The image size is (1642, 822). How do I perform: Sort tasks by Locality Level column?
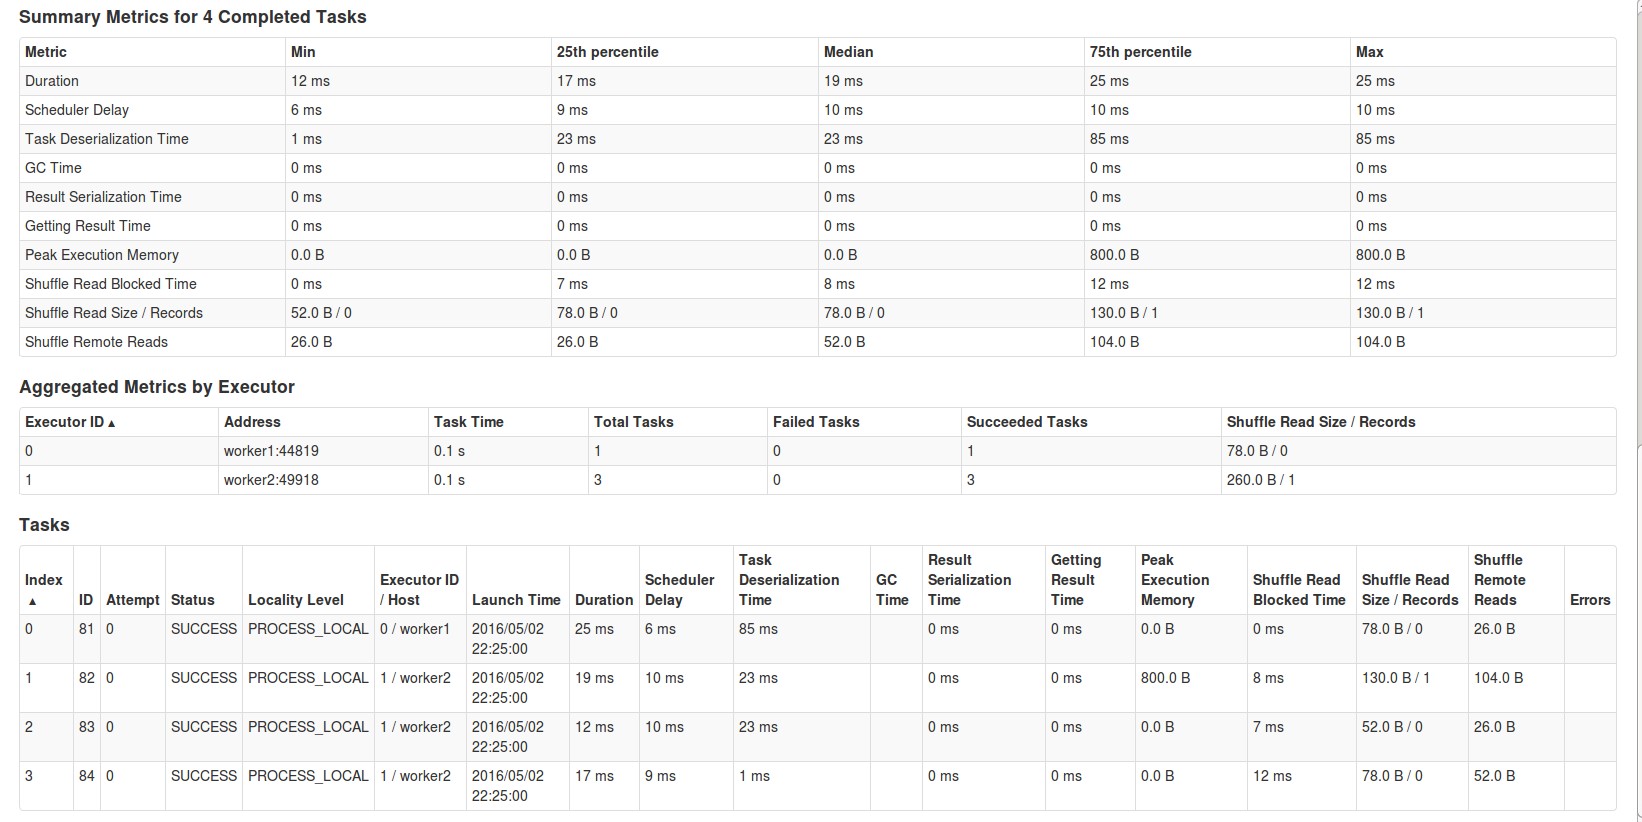(296, 600)
